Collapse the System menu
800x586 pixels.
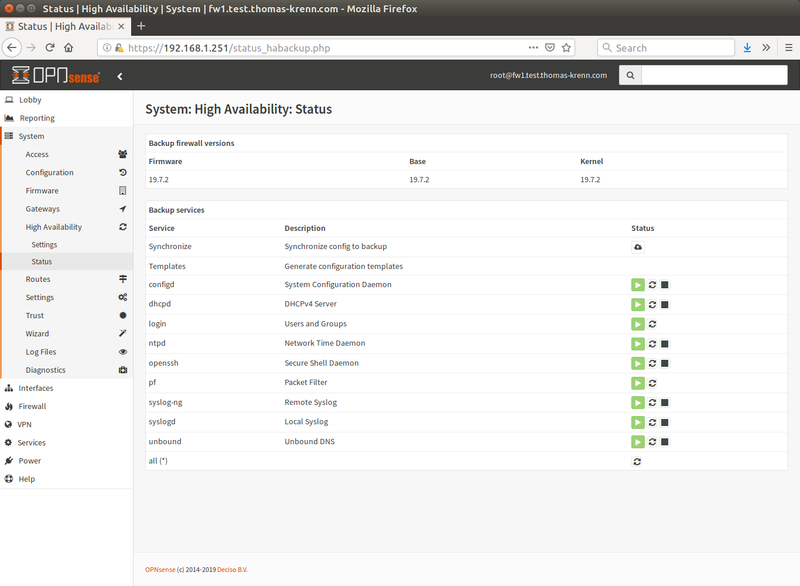tap(67, 136)
